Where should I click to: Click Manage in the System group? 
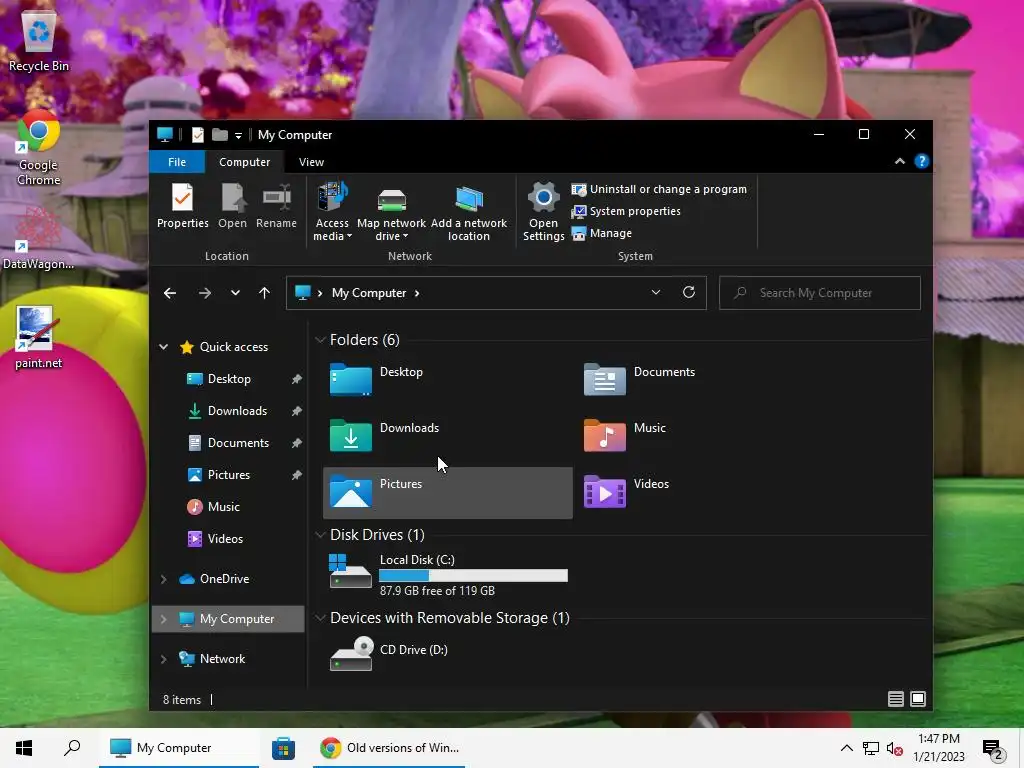coord(601,233)
